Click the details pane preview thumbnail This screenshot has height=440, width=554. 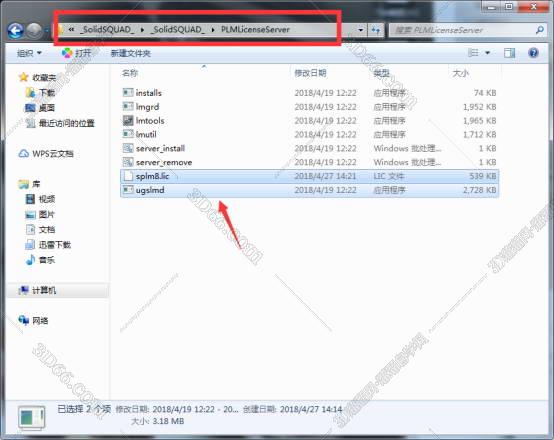pyautogui.click(x=32, y=417)
